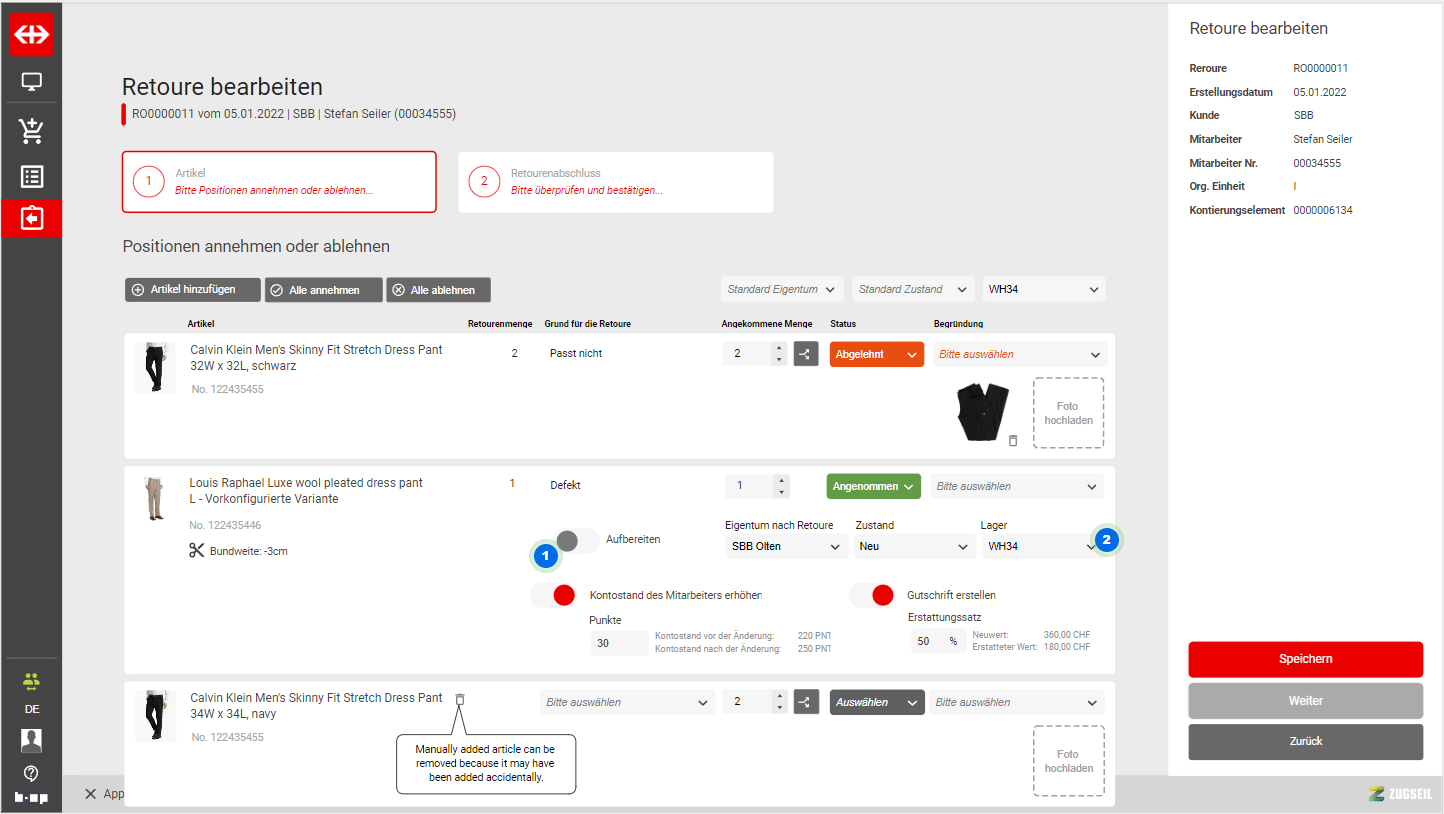Toggle the Aufbereiten switch
Image resolution: width=1444 pixels, height=814 pixels.
point(576,540)
